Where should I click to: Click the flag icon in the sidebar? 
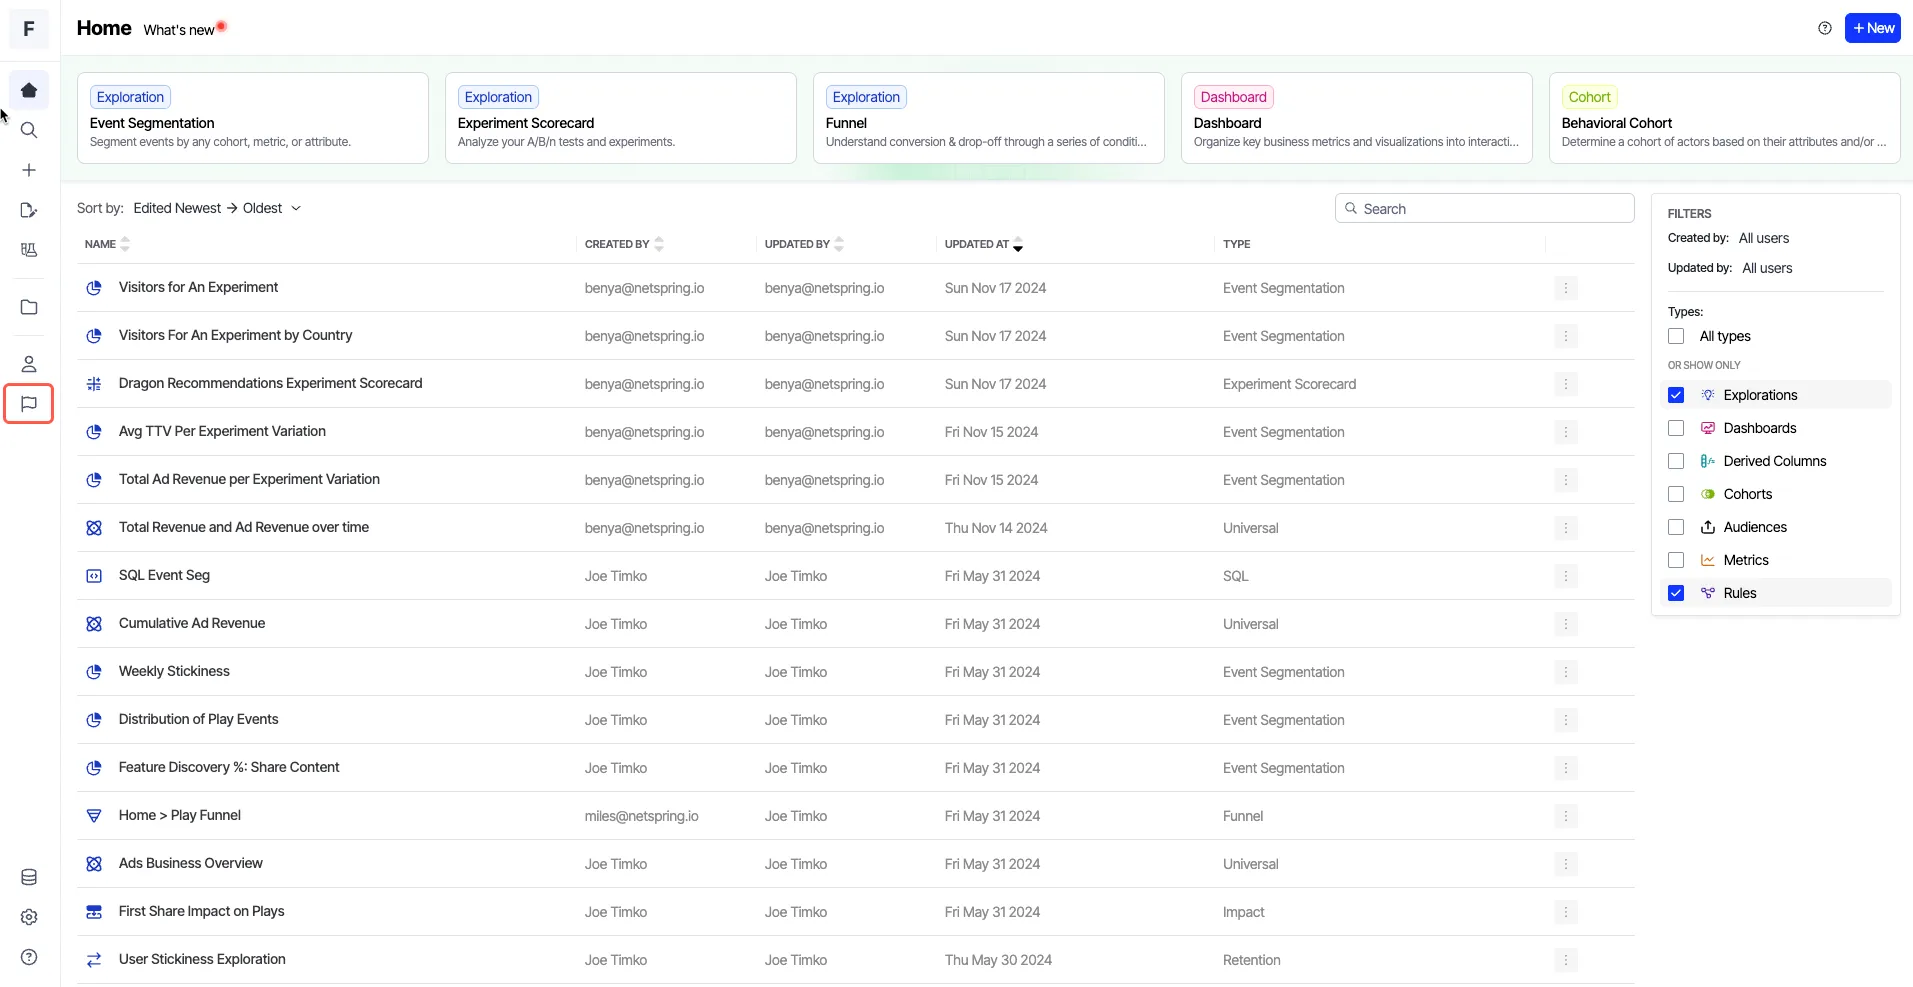(29, 404)
